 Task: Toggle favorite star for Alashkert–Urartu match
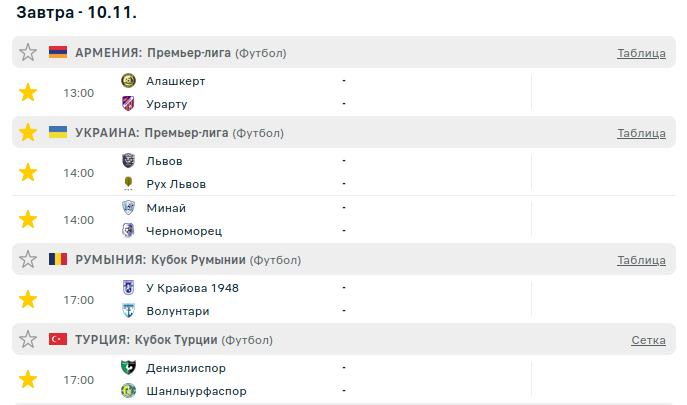pyautogui.click(x=28, y=93)
